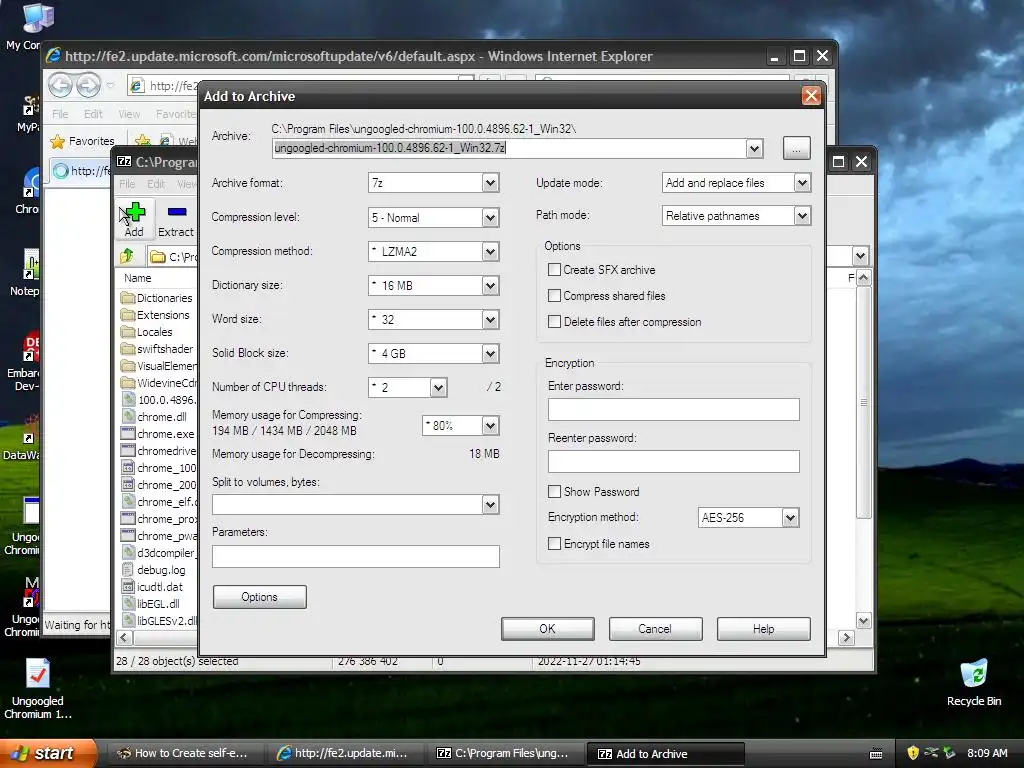Open the Archive format dropdown
This screenshot has width=1024, height=768.
click(490, 183)
